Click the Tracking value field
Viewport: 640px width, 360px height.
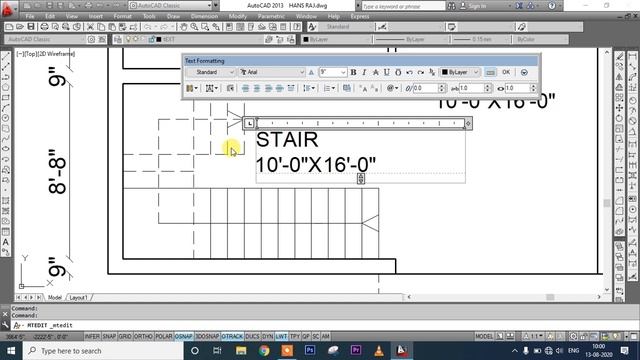click(471, 88)
